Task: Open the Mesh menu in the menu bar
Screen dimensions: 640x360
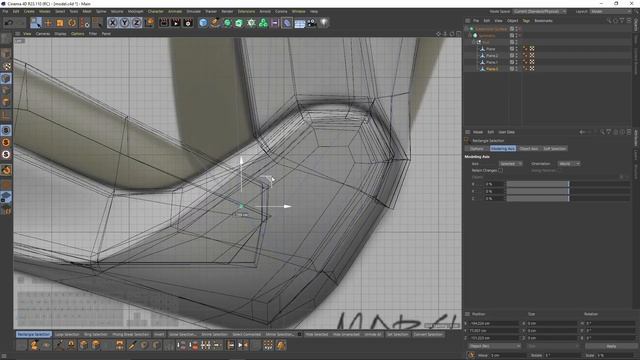Action: pyautogui.click(x=87, y=11)
